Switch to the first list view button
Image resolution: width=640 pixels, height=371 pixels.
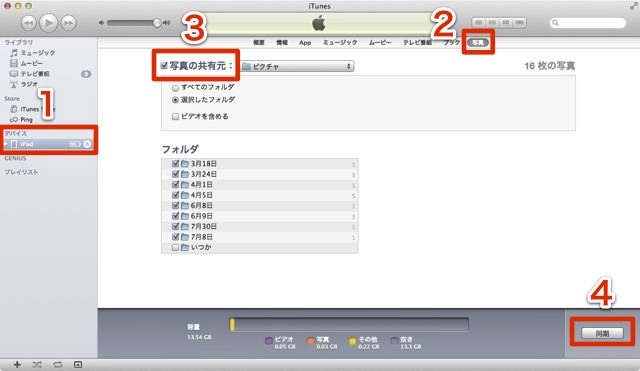click(x=479, y=22)
